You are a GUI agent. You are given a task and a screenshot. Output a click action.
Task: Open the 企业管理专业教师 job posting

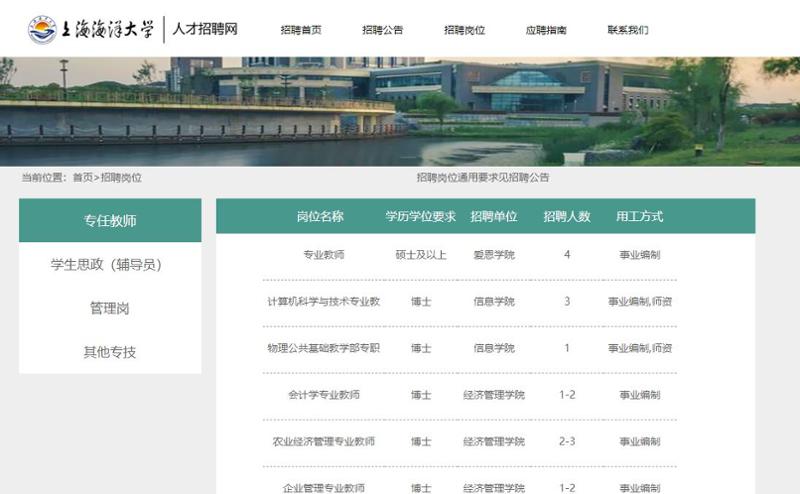coord(323,487)
